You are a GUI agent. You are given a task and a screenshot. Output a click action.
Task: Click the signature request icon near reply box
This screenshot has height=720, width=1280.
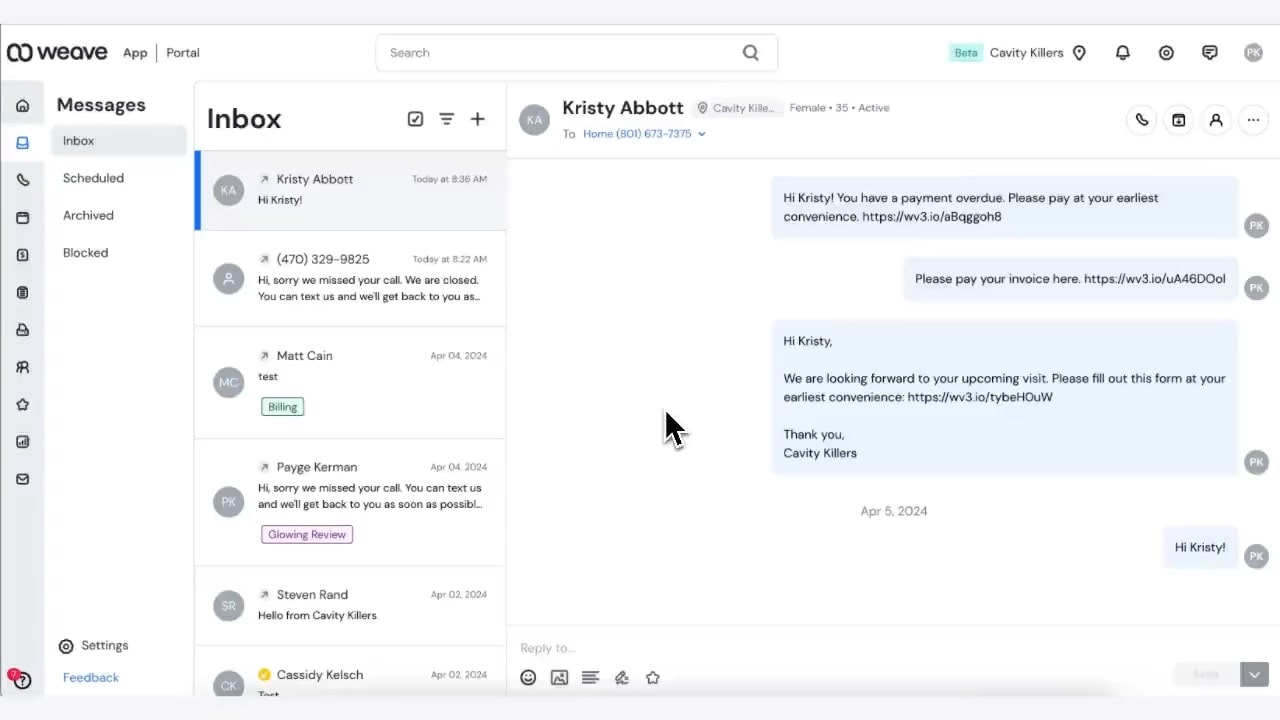(x=621, y=677)
